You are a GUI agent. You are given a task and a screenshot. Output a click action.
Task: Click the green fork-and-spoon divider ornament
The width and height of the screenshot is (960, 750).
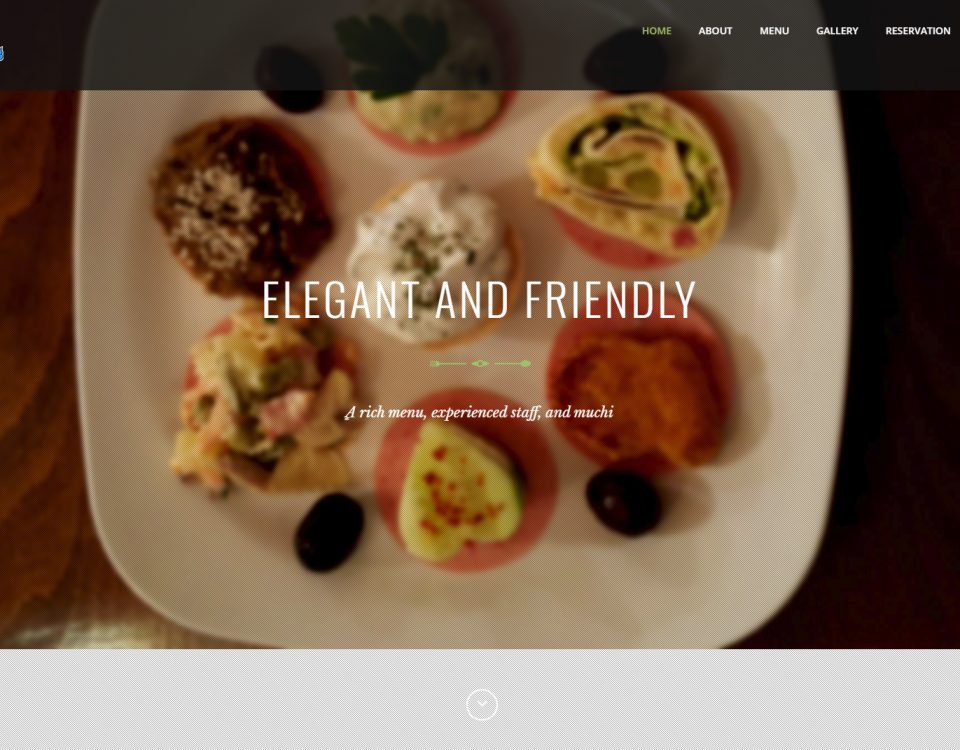[x=480, y=364]
